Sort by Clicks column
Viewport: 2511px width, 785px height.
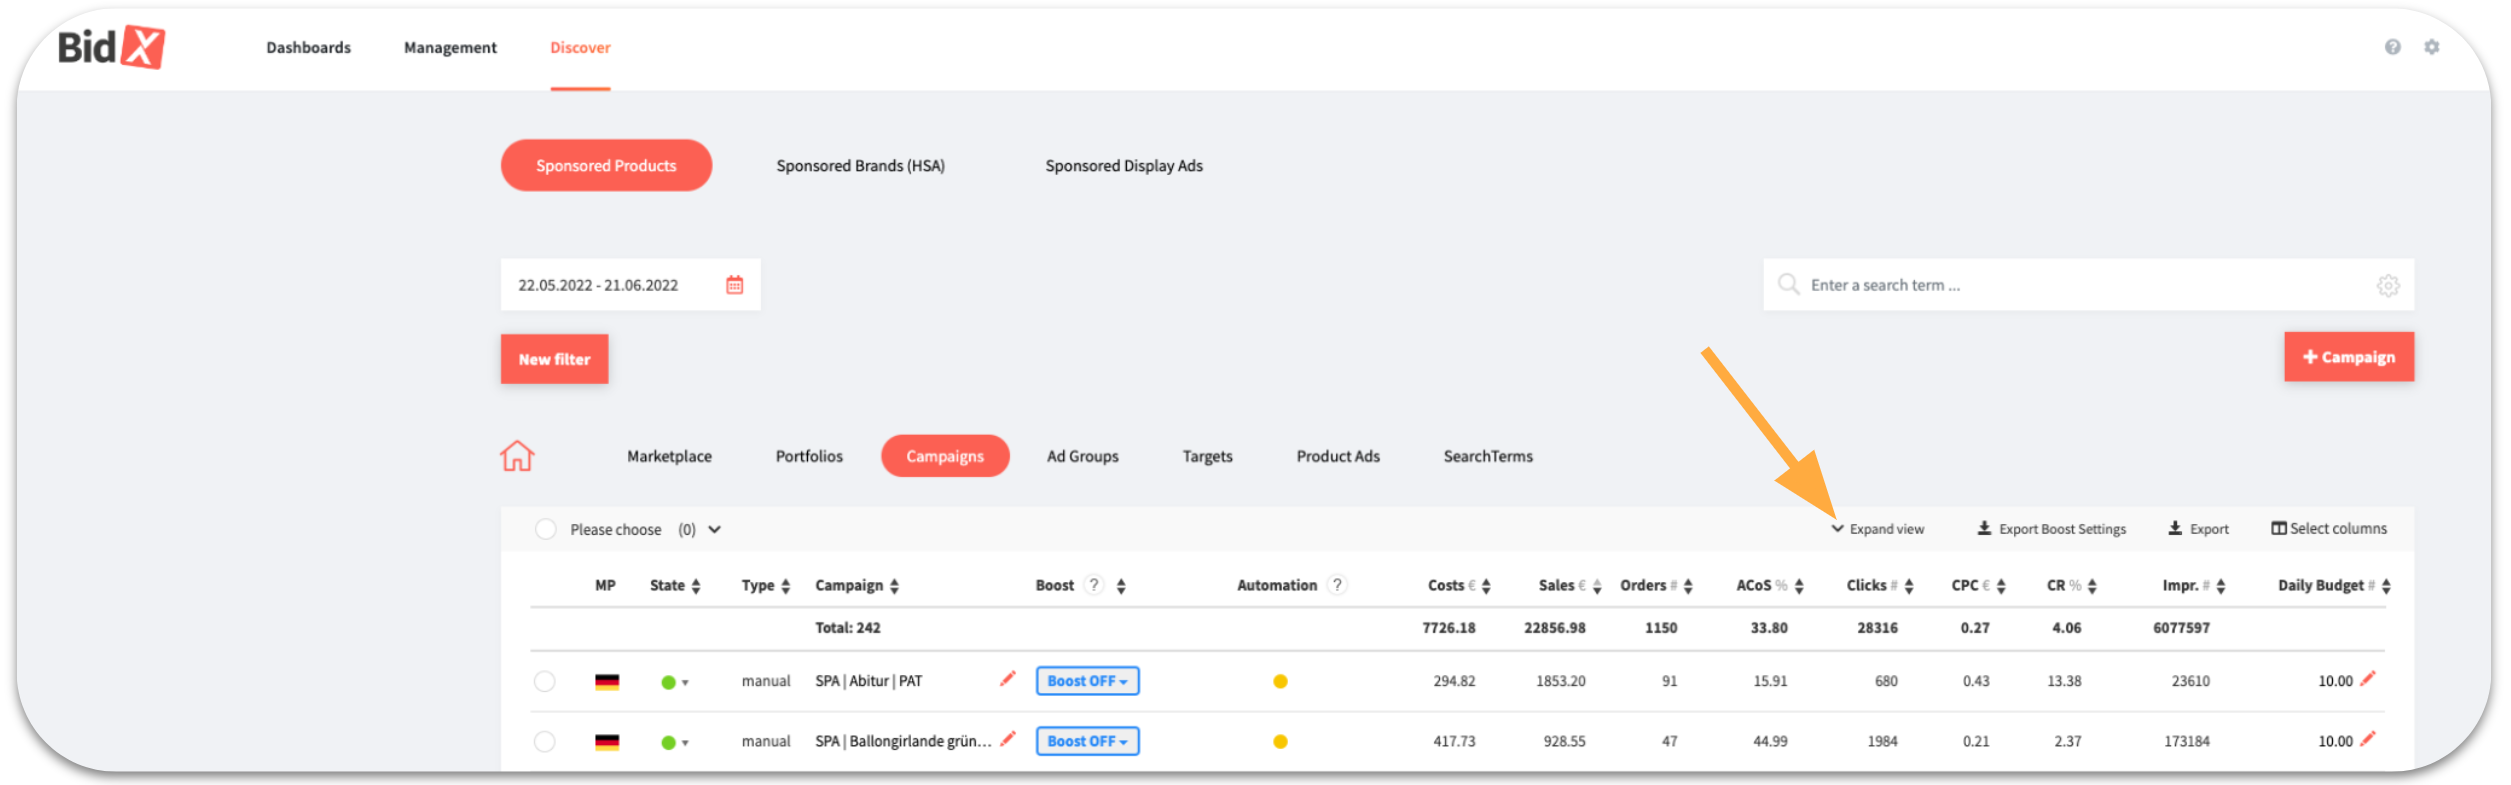tap(1909, 586)
